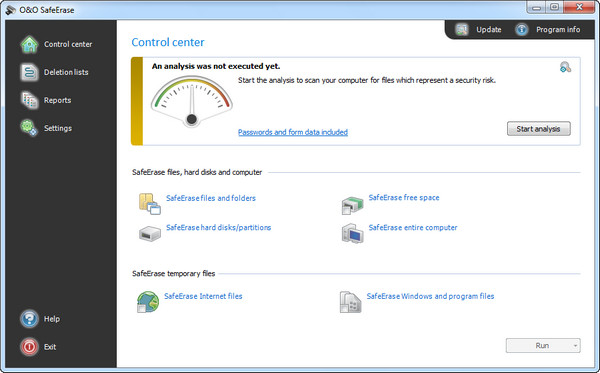600x373 pixels.
Task: Click the SafeErase entire computer icon
Action: click(352, 233)
